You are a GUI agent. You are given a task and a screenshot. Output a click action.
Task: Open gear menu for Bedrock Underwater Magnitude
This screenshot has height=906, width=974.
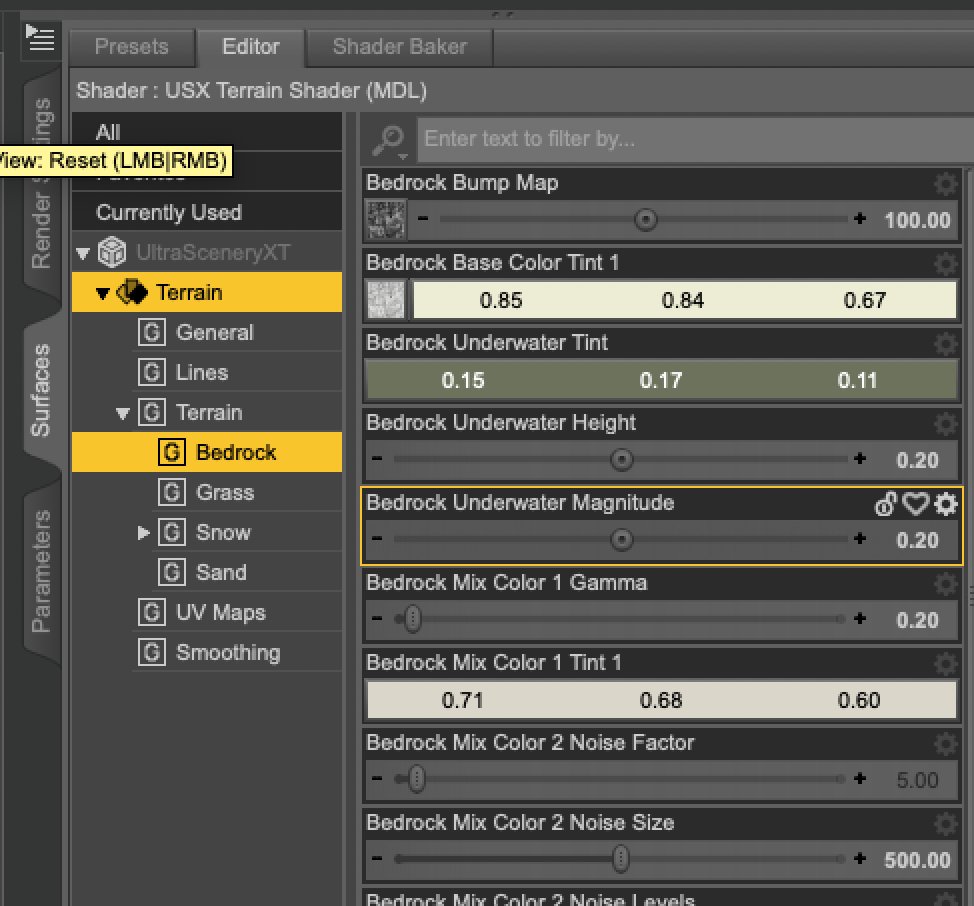click(946, 504)
